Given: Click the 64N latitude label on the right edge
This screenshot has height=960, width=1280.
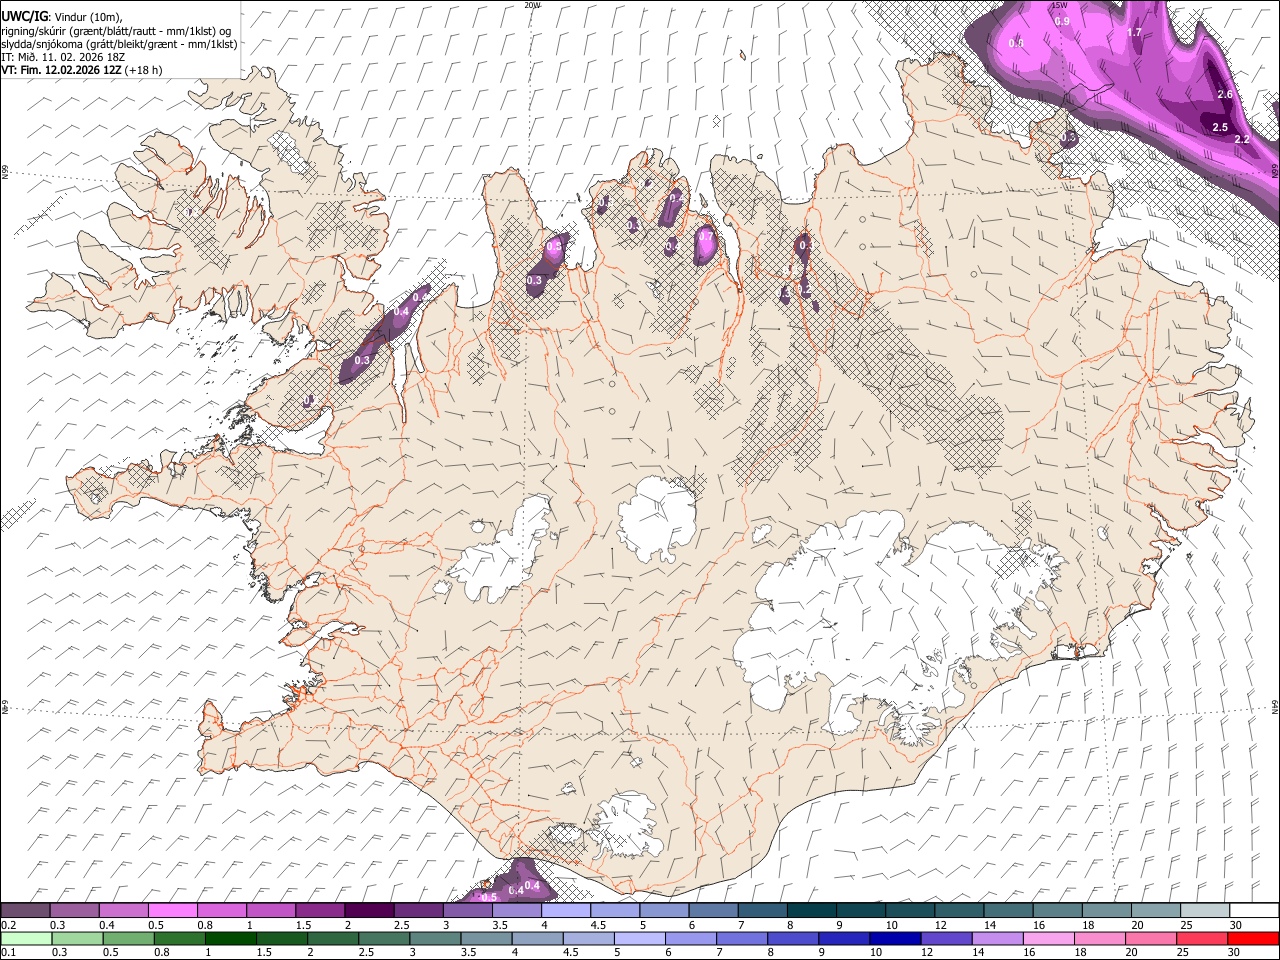Looking at the screenshot, I should click(x=1275, y=706).
